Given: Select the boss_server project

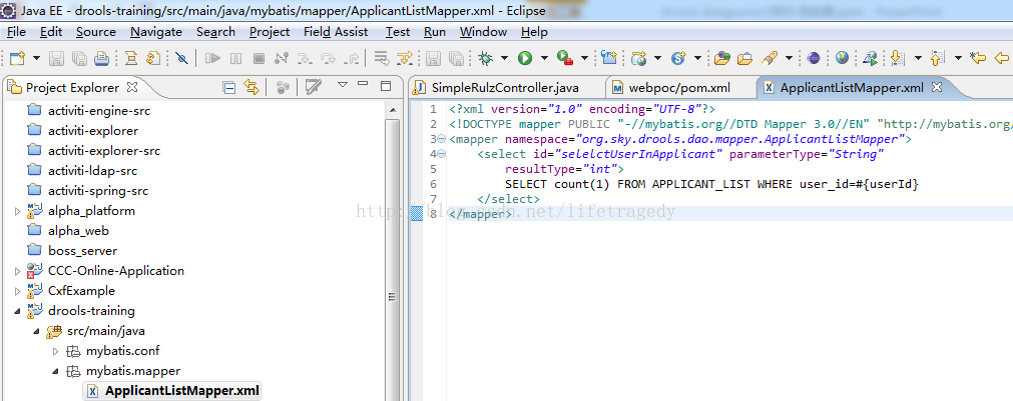Looking at the screenshot, I should click(x=83, y=251).
